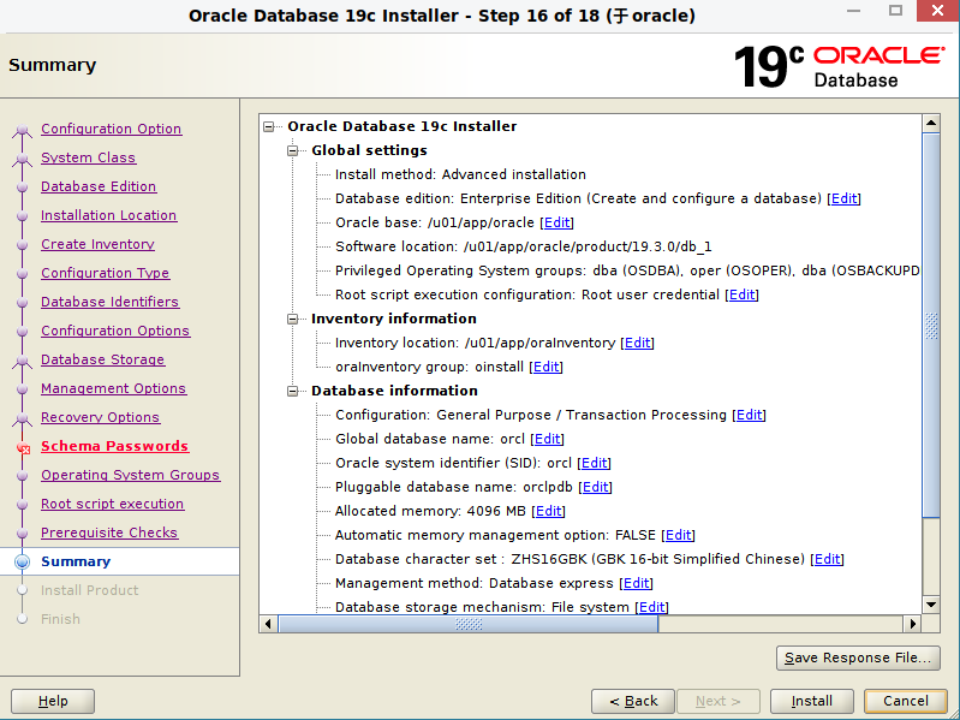This screenshot has height=720, width=960.
Task: Click the Install button
Action: pos(812,701)
